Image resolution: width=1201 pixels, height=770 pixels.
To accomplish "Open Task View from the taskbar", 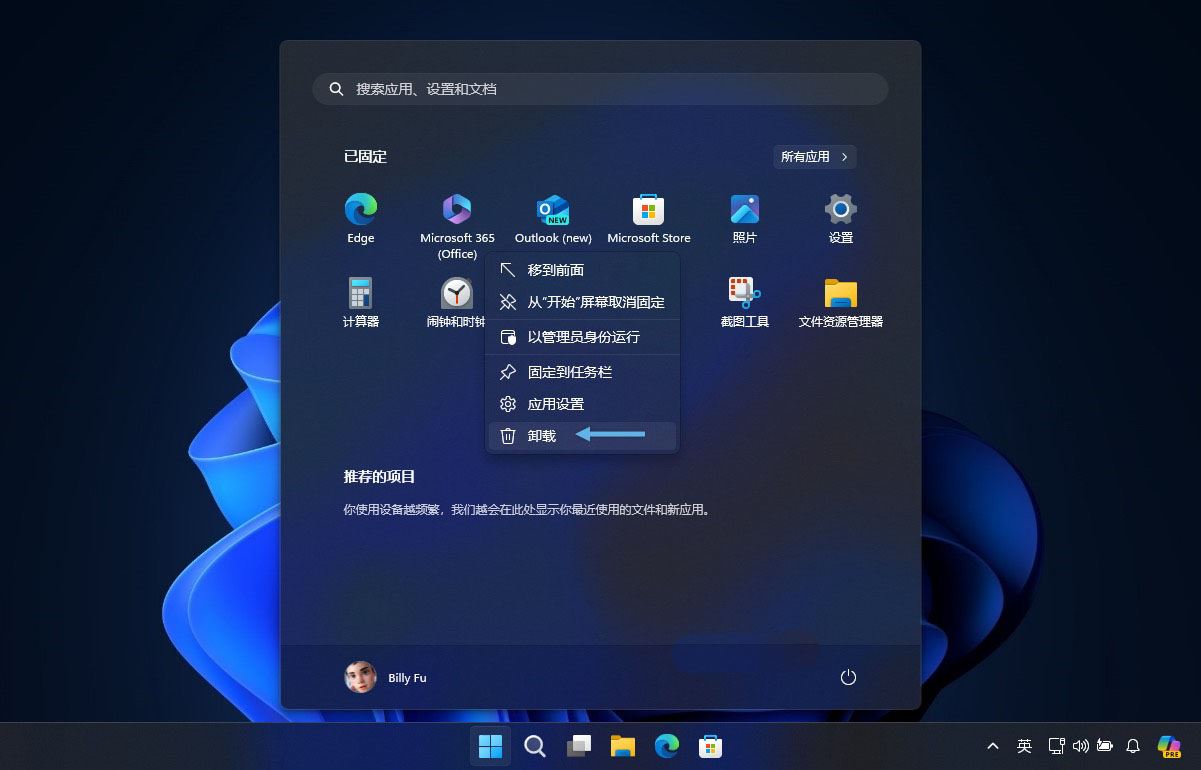I will coord(579,746).
